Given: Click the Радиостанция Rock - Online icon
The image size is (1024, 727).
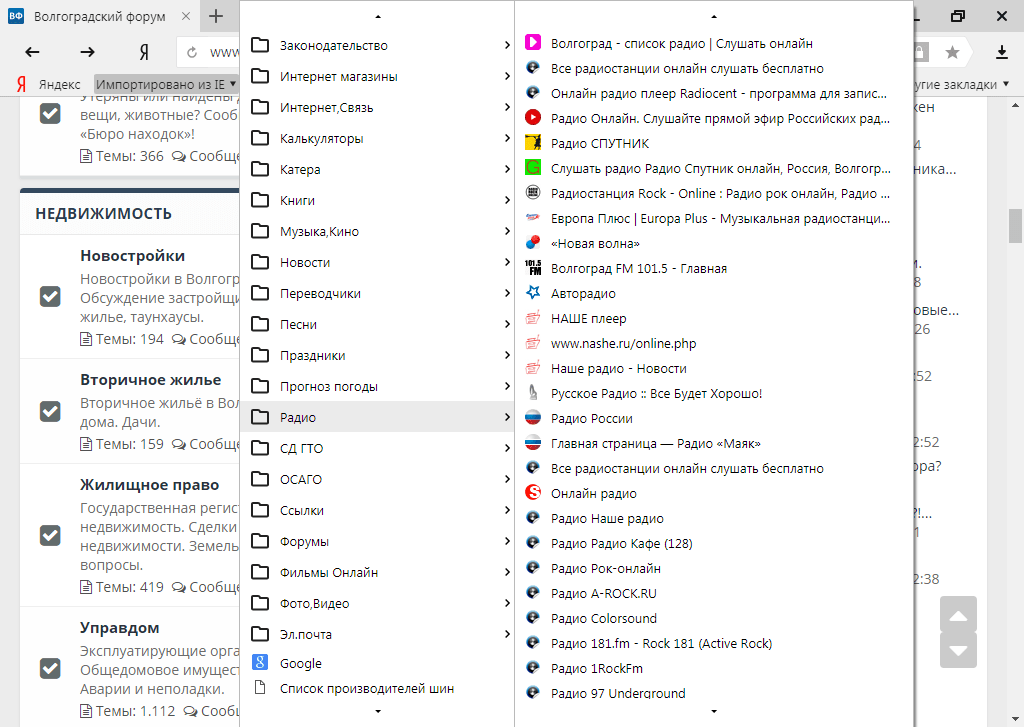Looking at the screenshot, I should pyautogui.click(x=533, y=193).
